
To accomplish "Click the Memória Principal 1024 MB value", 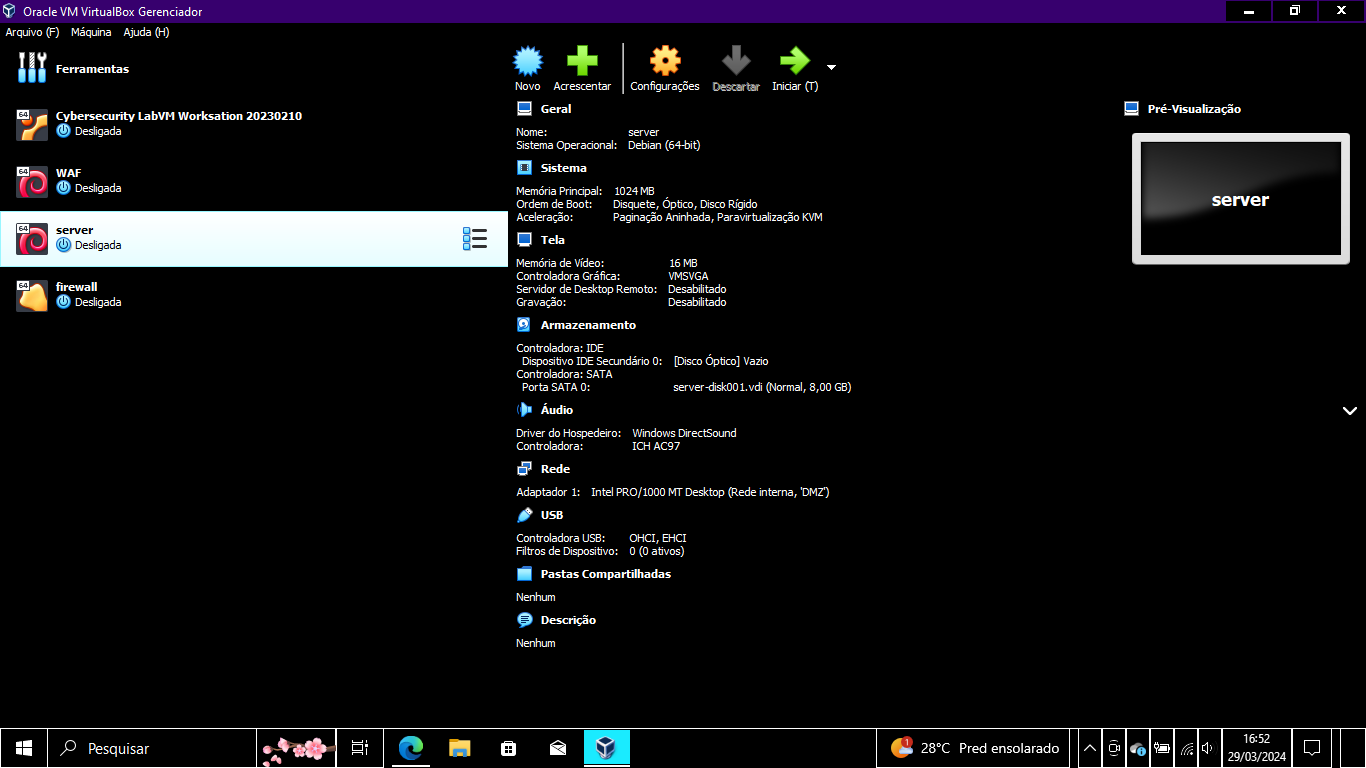I will click(x=634, y=191).
